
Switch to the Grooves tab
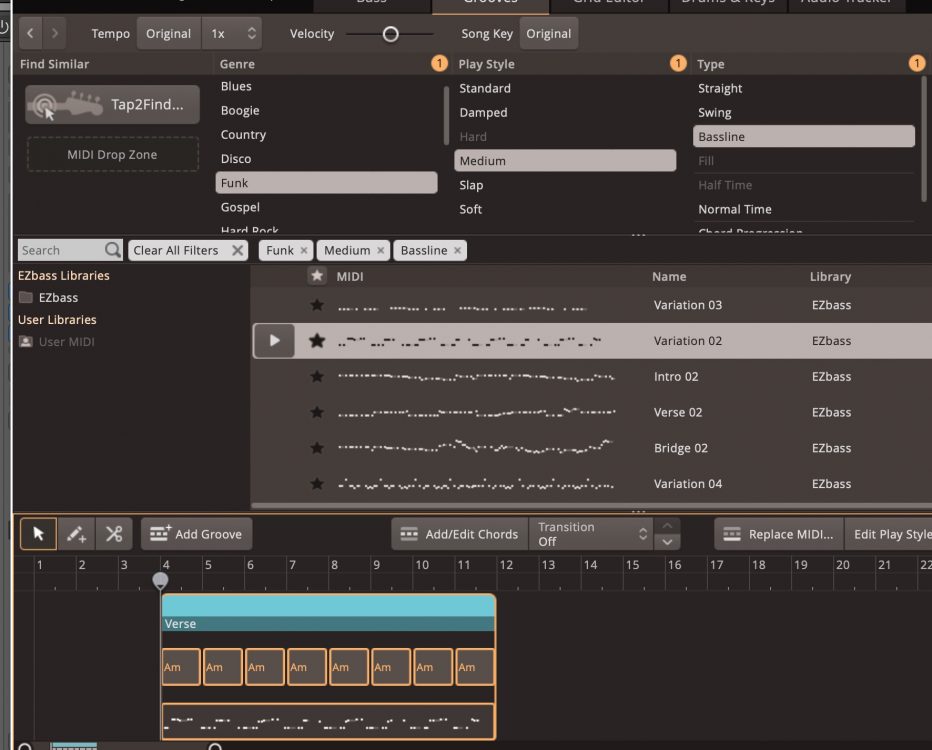(490, 3)
